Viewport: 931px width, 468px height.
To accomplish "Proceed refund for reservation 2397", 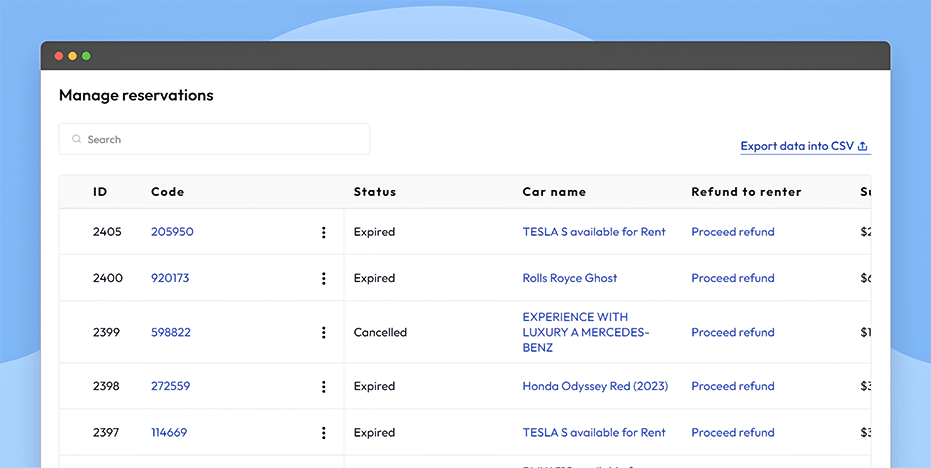I will point(733,432).
